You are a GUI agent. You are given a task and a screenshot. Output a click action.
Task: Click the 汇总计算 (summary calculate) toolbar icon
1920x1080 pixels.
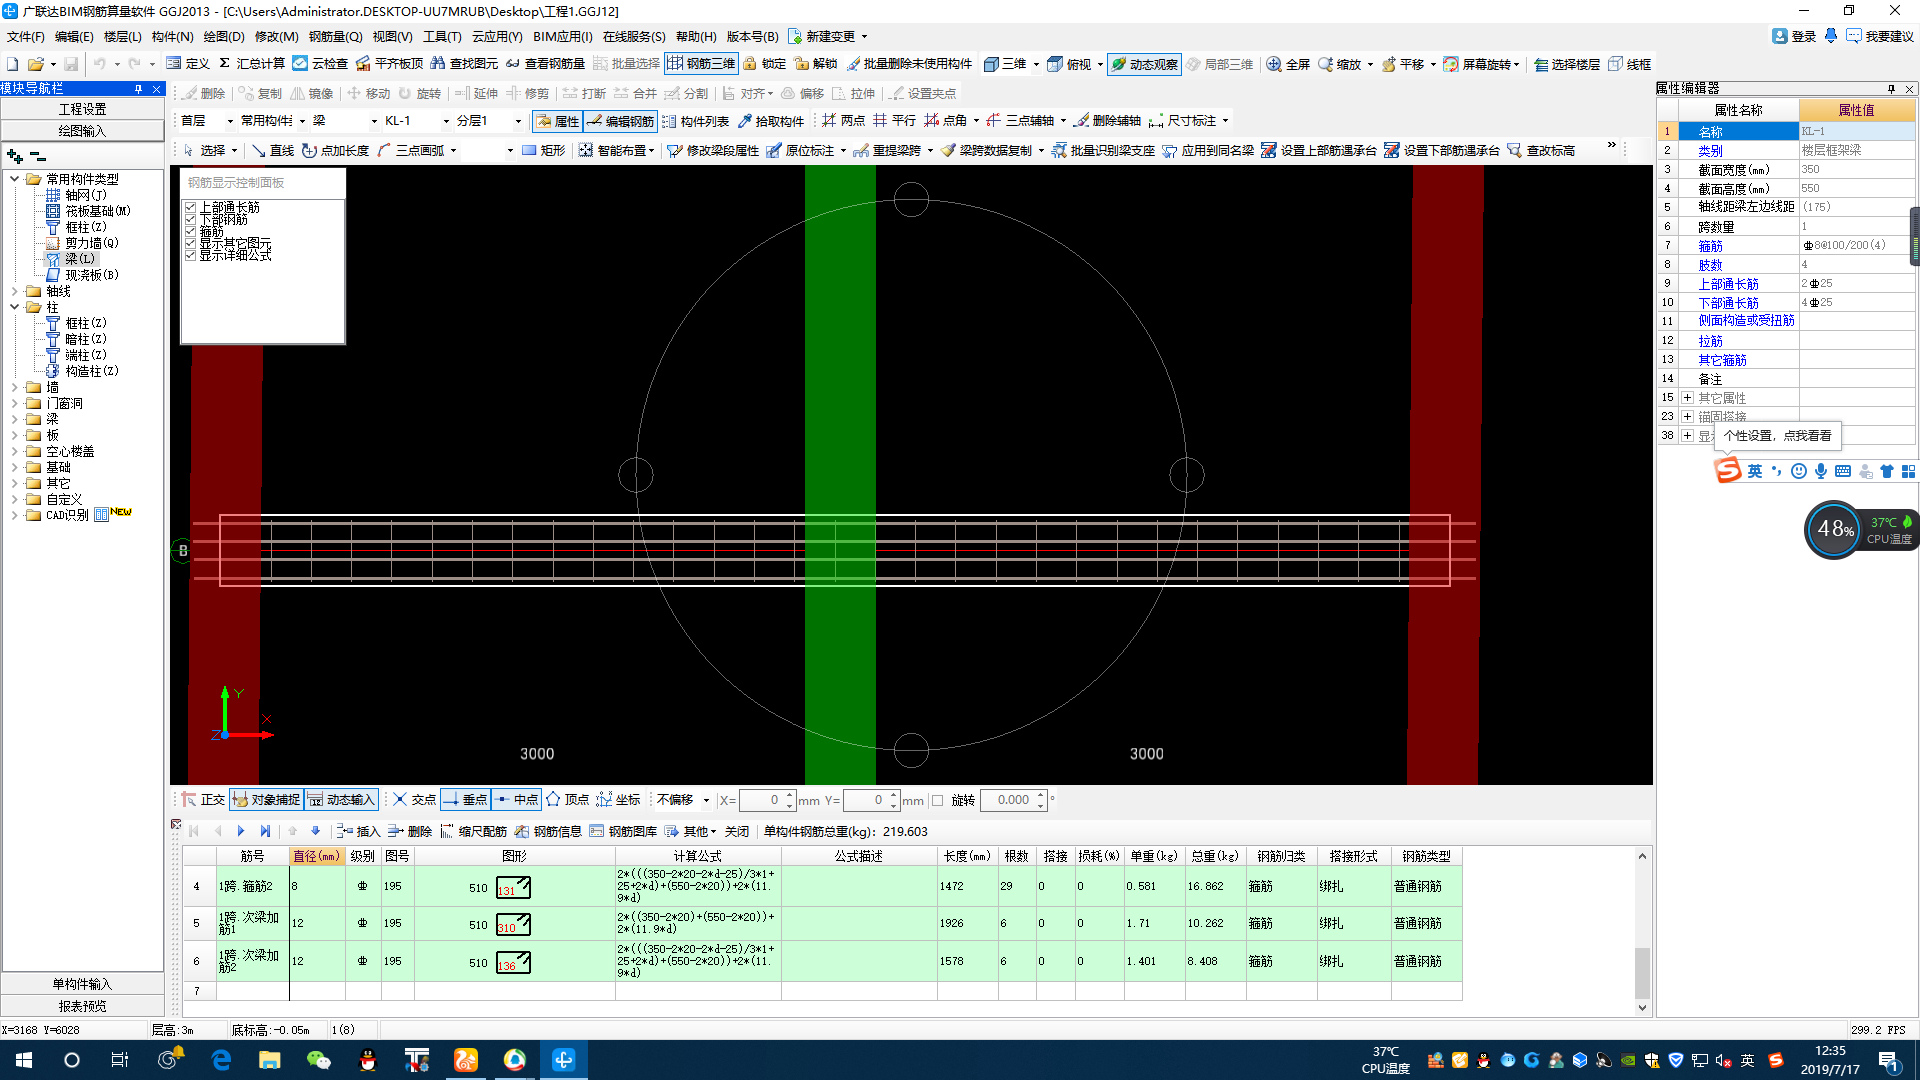pyautogui.click(x=252, y=64)
